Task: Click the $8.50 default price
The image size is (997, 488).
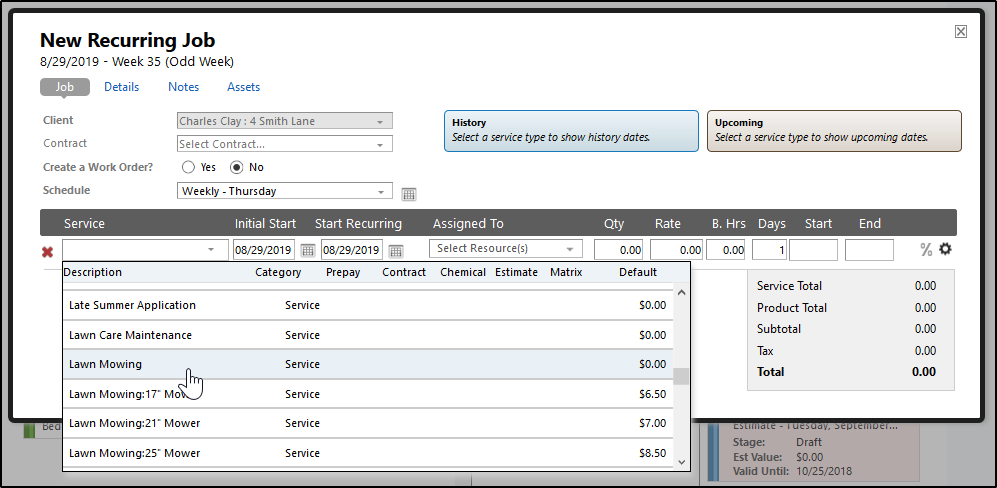Action: click(x=652, y=454)
